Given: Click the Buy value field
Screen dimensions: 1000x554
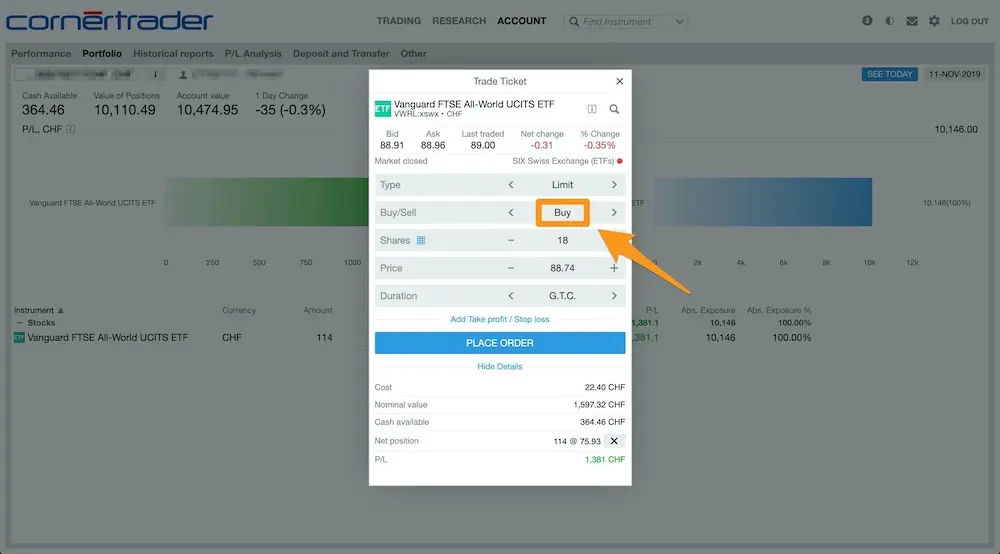Looking at the screenshot, I should point(562,212).
